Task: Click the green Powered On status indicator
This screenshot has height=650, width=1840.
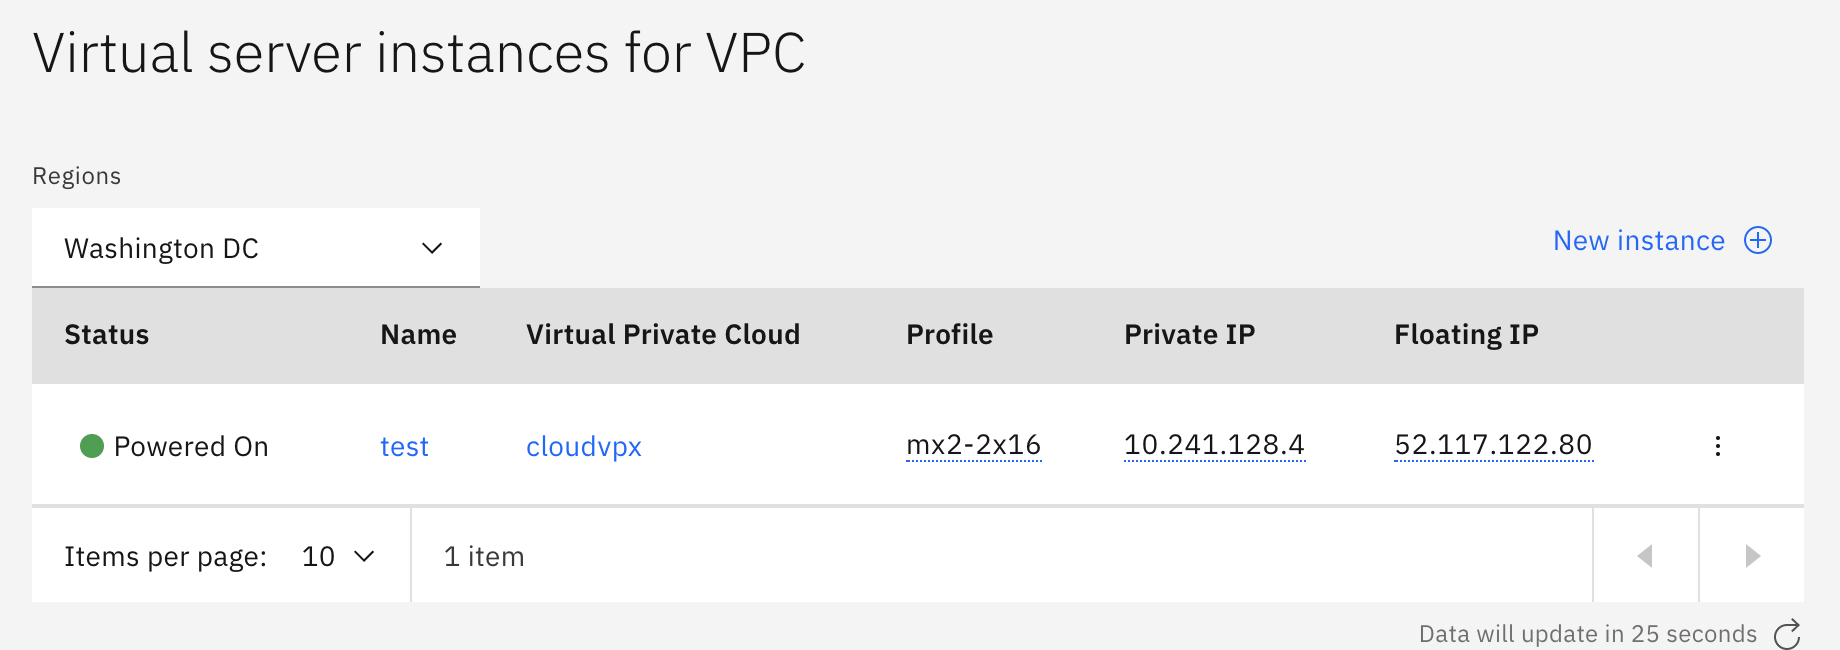Action: (x=91, y=446)
